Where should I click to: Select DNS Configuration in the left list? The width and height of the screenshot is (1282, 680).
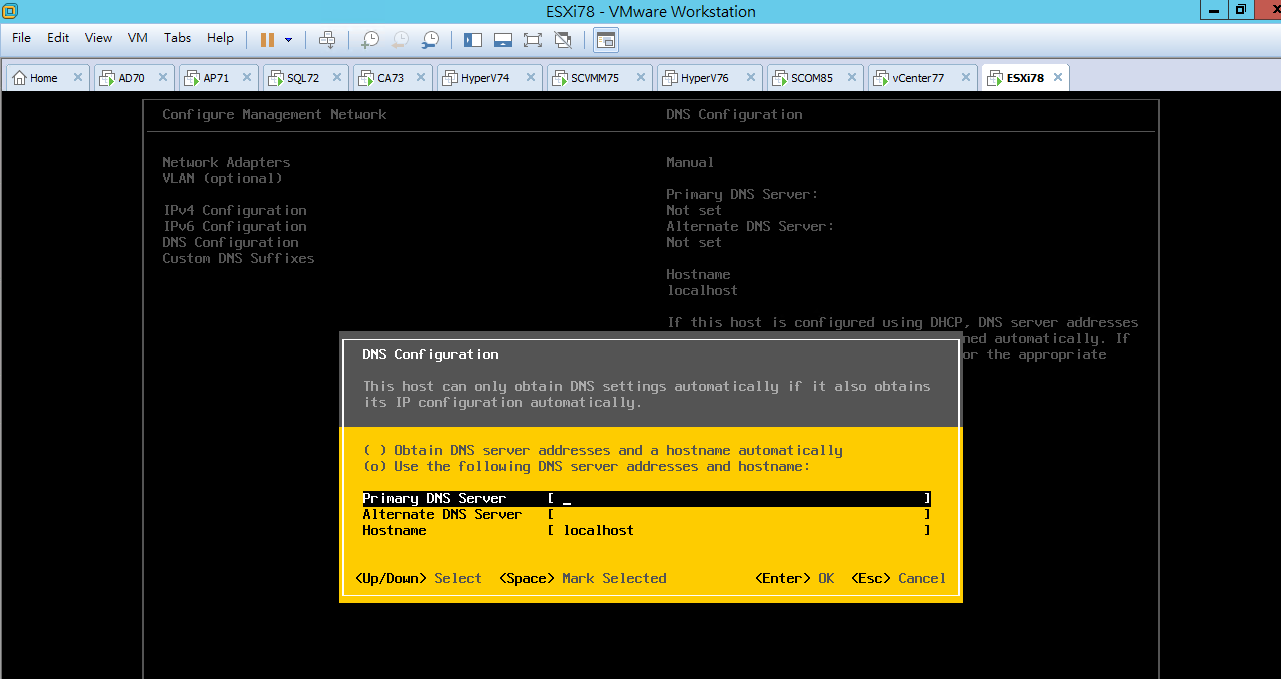coord(230,242)
